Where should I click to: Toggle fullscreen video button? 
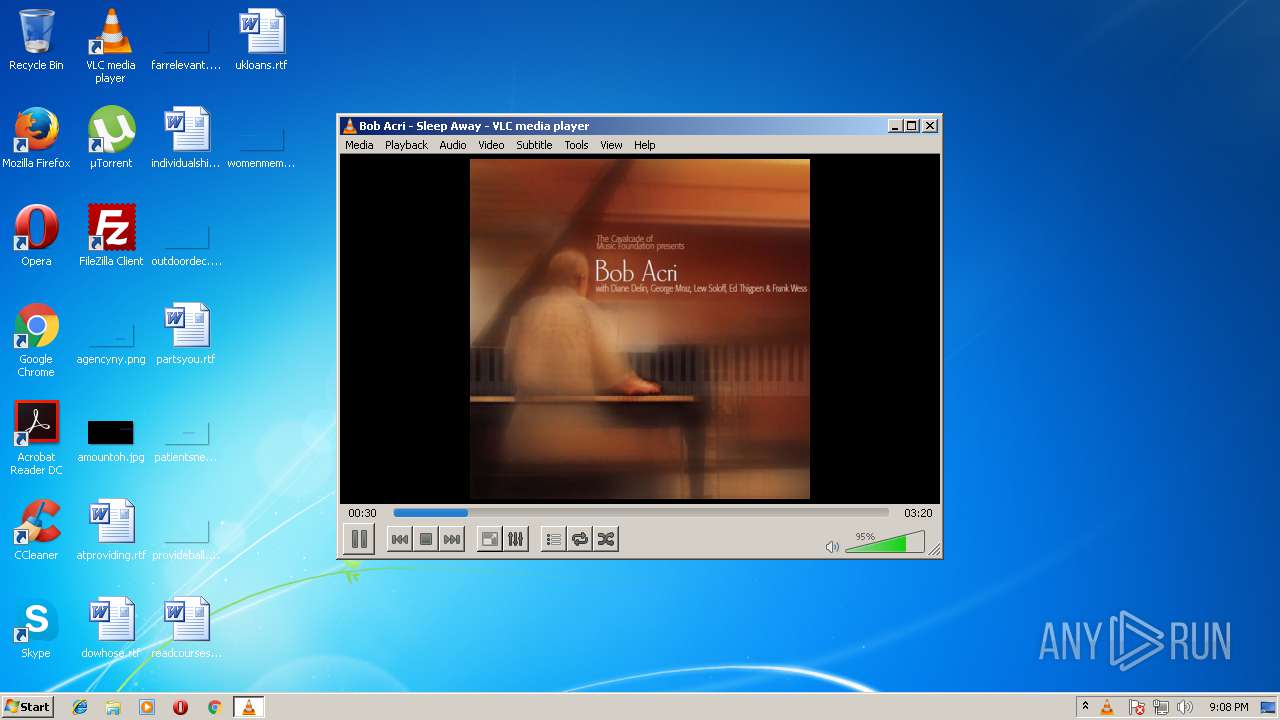click(490, 539)
